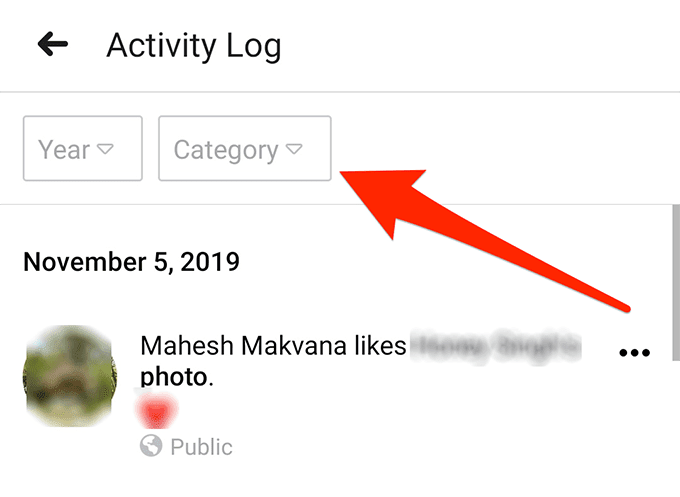
Task: Go back using the back arrow
Action: (52, 45)
